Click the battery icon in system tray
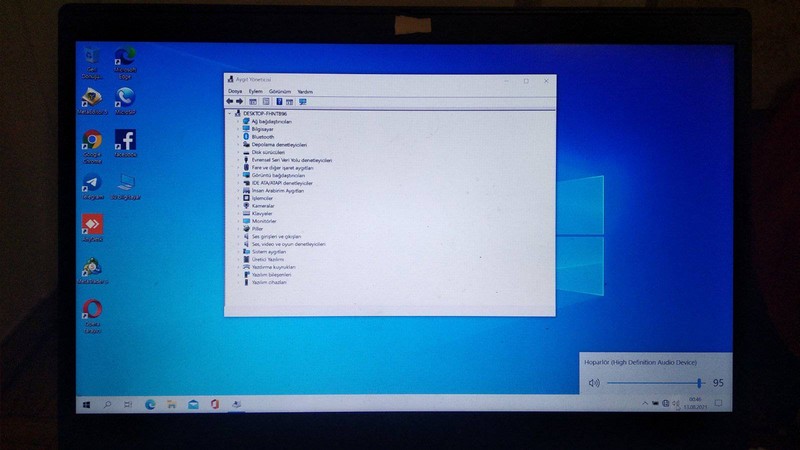Viewport: 800px width, 450px height. coord(655,404)
